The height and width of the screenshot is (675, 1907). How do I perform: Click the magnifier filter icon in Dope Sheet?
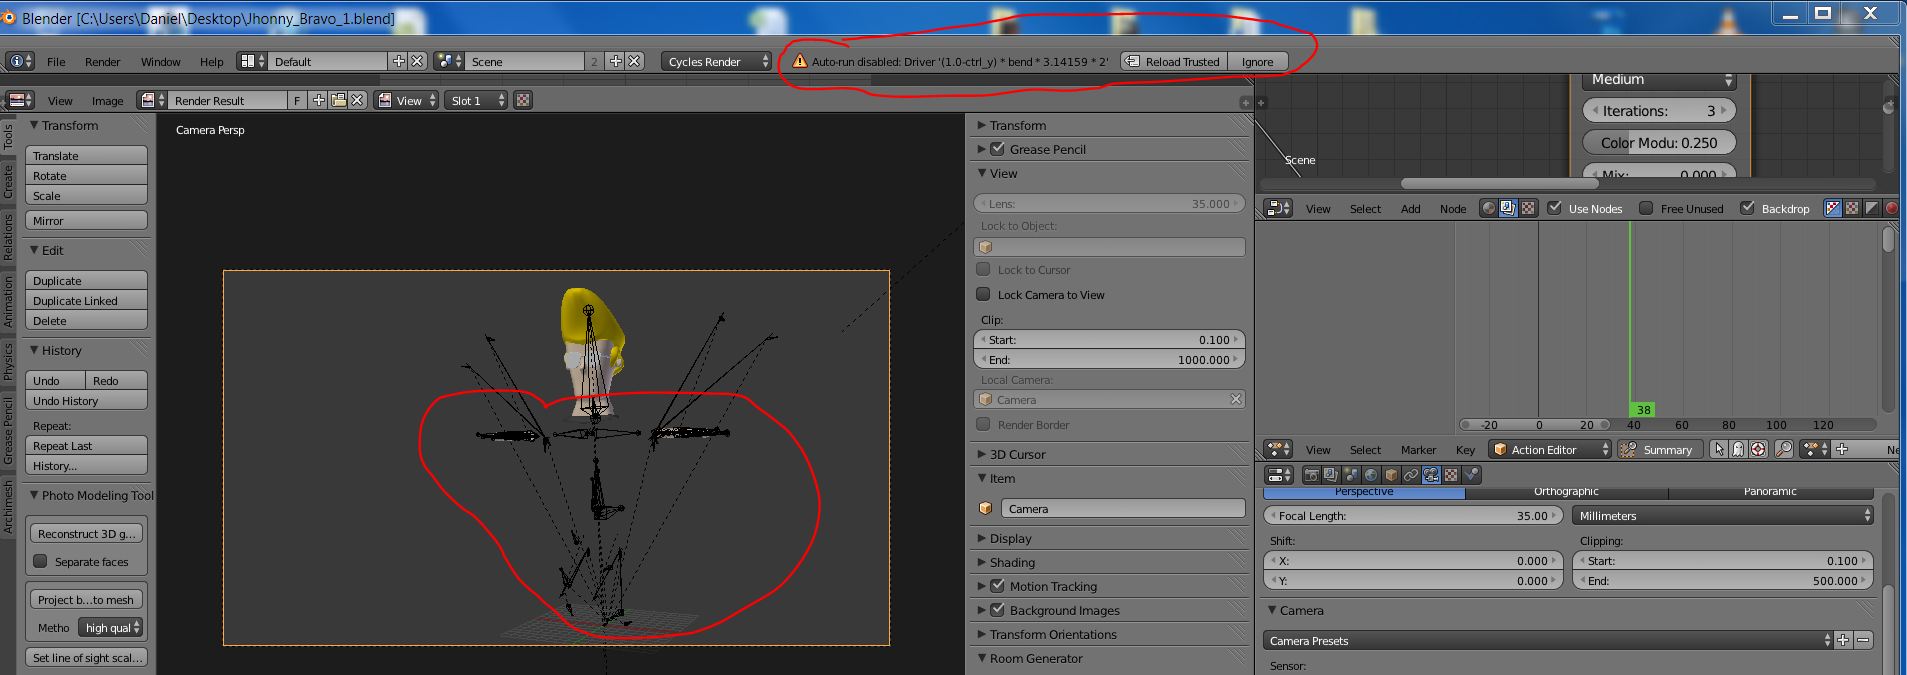[x=1784, y=449]
